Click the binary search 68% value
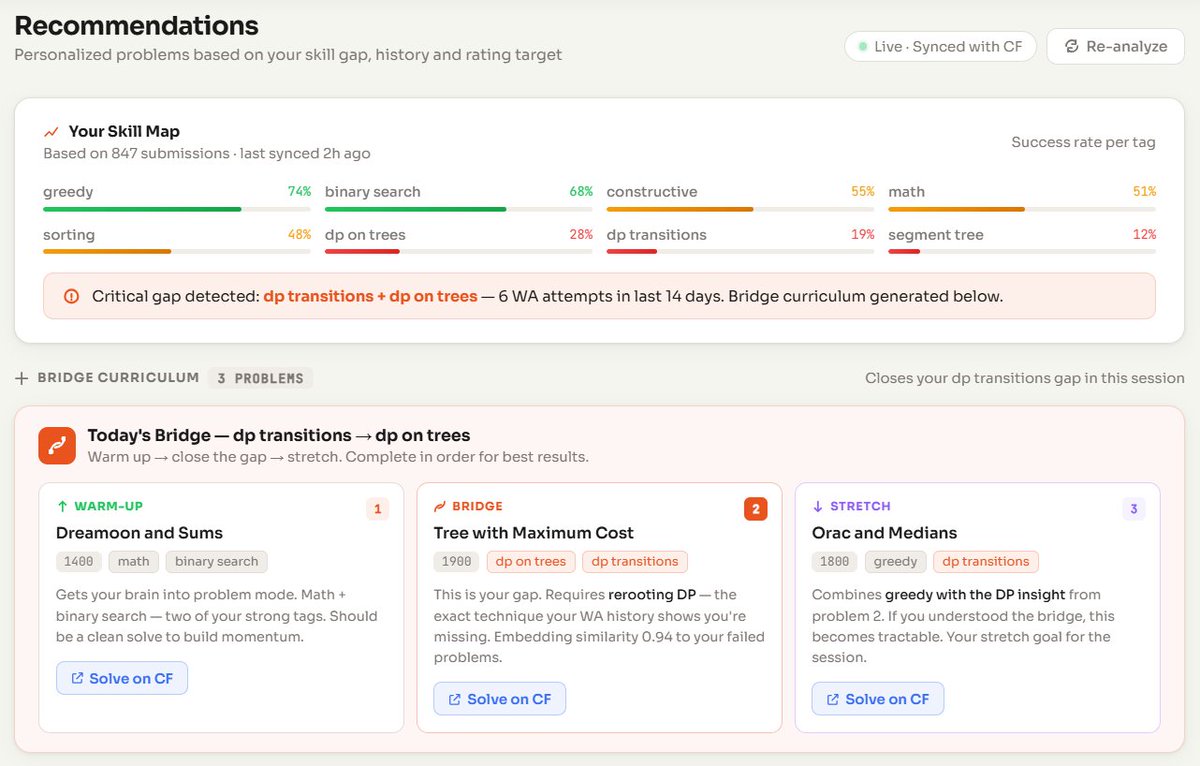Viewport: 1200px width, 766px height. tap(581, 191)
